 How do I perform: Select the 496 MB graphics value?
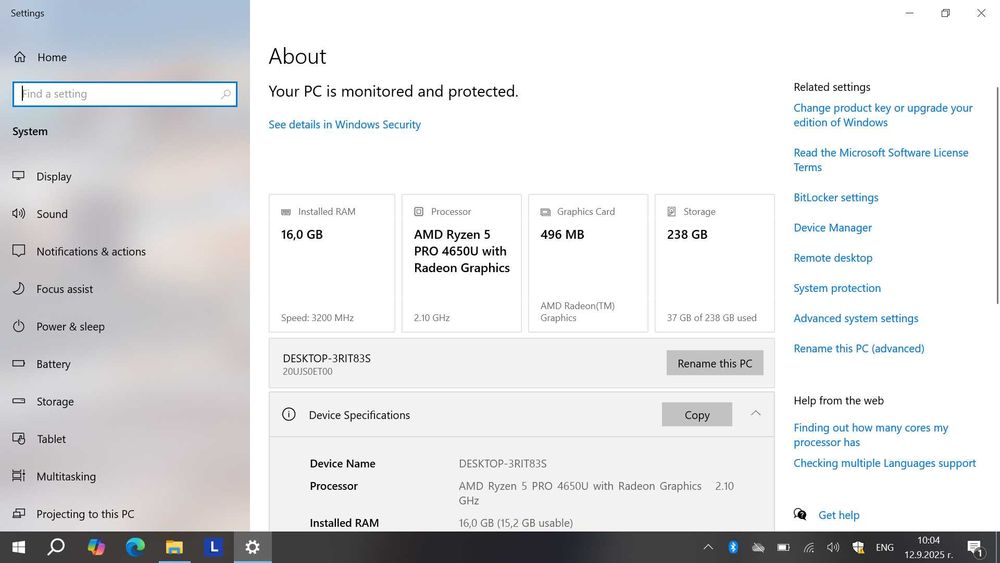[x=562, y=235]
